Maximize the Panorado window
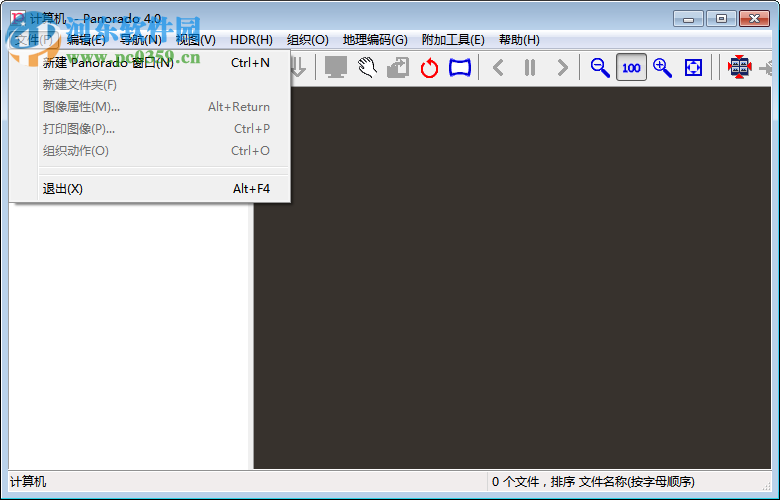Screen dimensions: 780x500 [x=721, y=19]
